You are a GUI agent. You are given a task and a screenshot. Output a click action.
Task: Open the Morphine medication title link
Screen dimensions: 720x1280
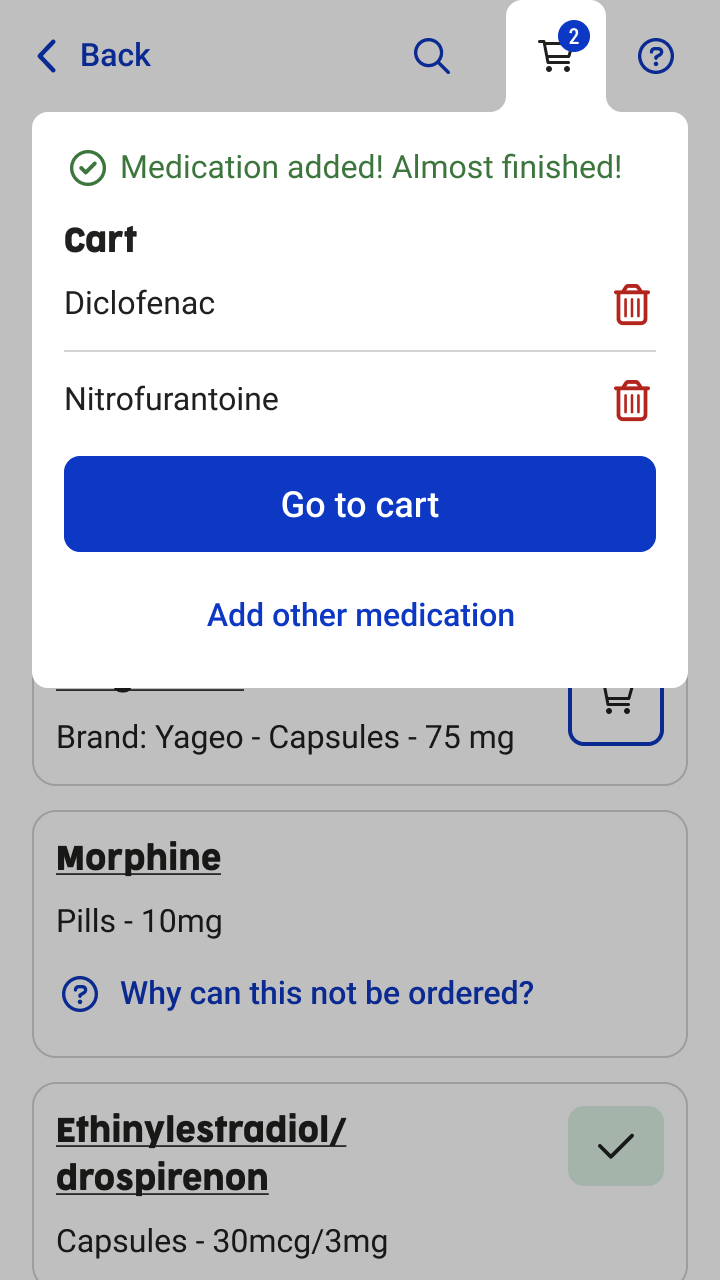click(139, 858)
